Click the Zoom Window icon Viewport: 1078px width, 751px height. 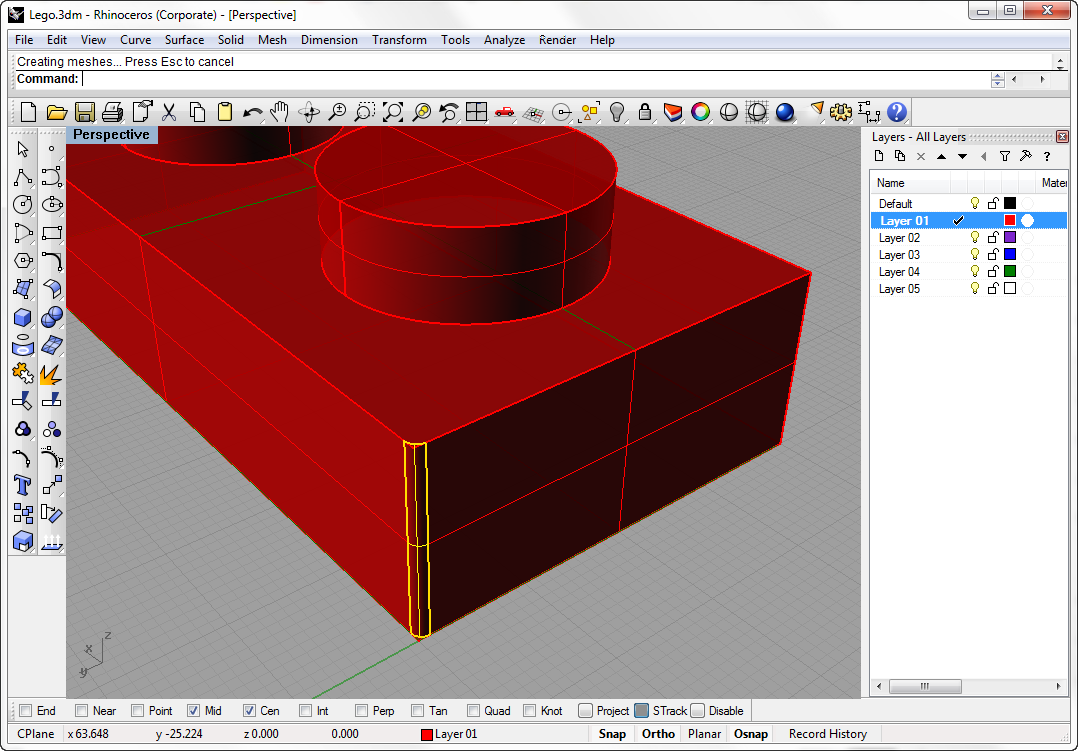pos(364,112)
